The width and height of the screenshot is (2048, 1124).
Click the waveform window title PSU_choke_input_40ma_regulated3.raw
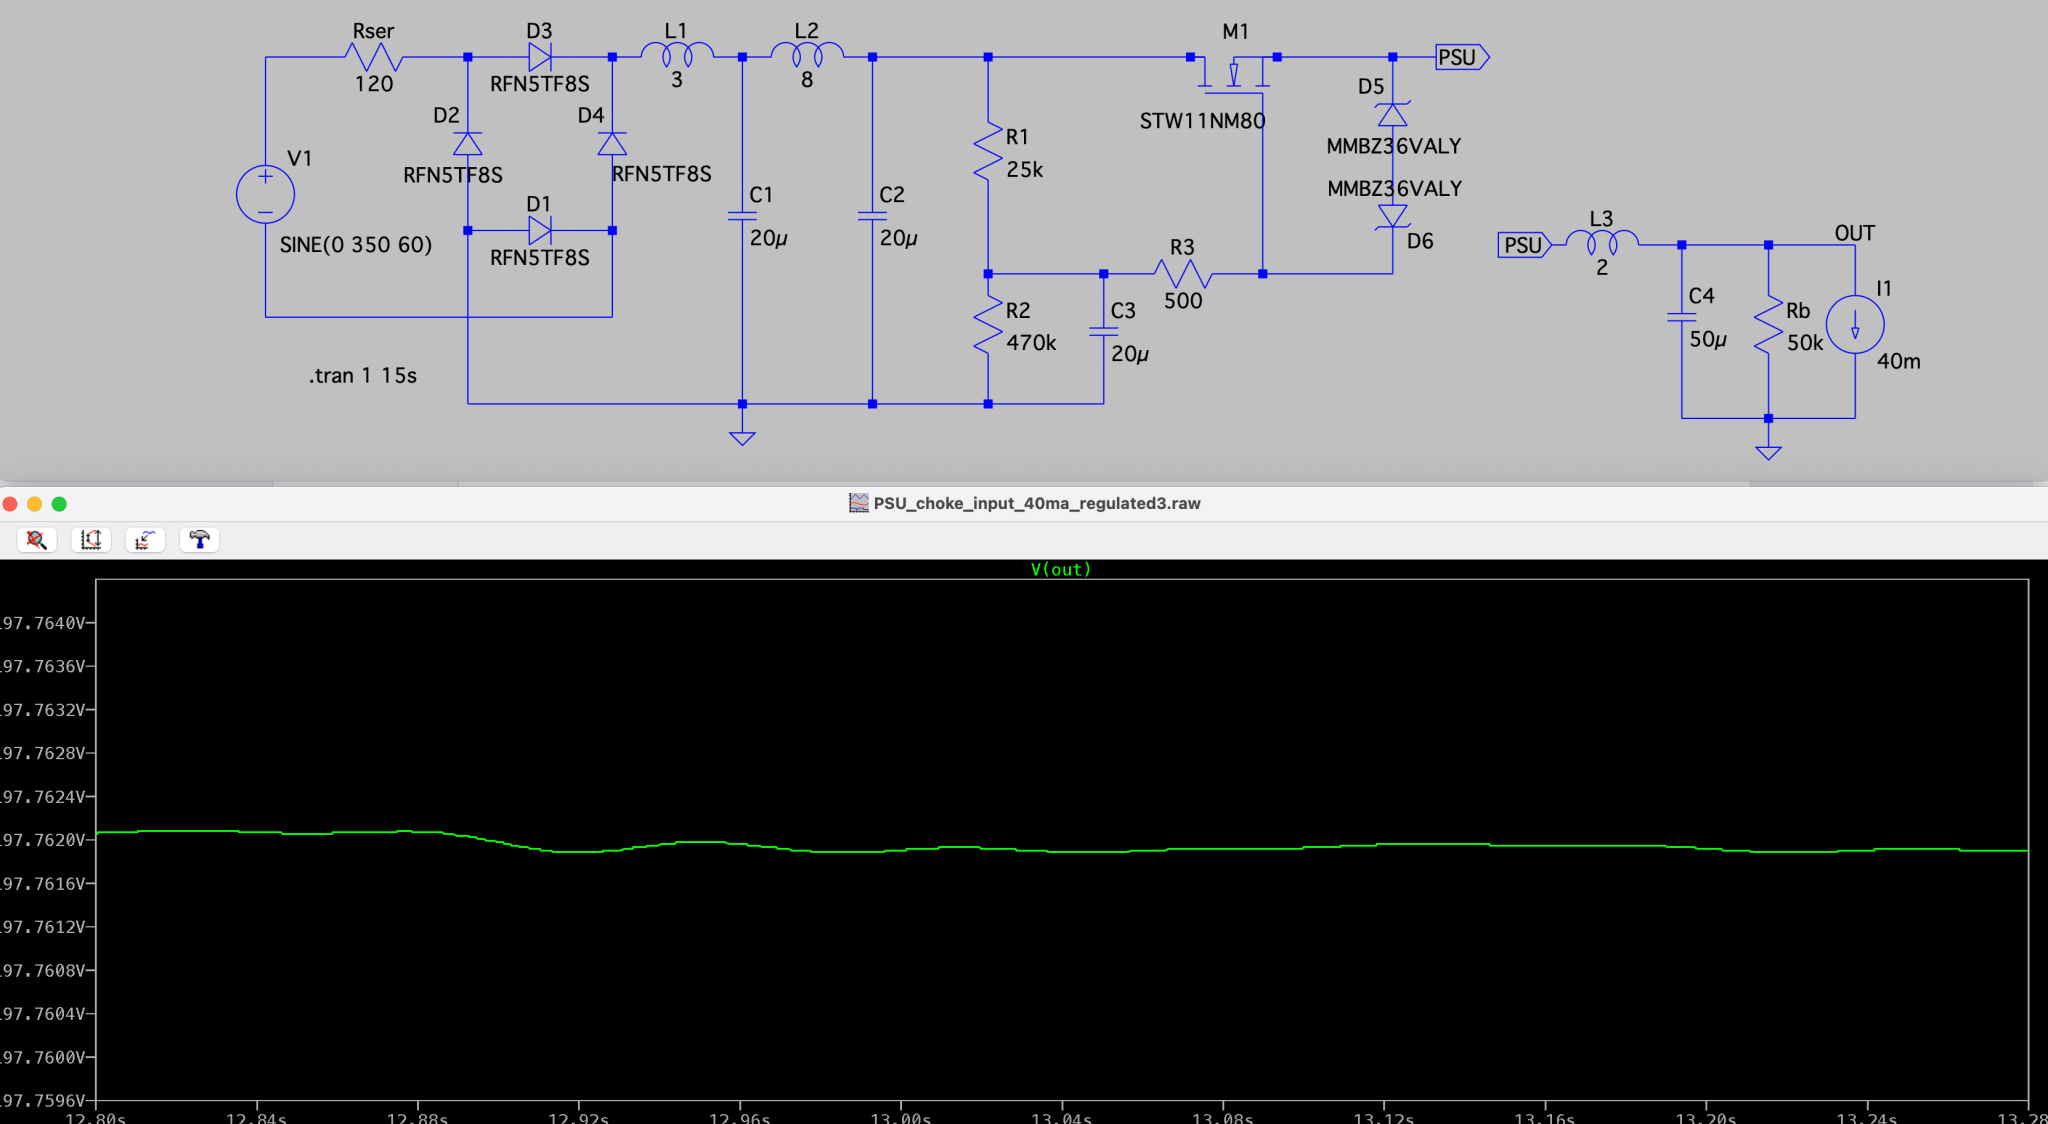(x=1037, y=503)
